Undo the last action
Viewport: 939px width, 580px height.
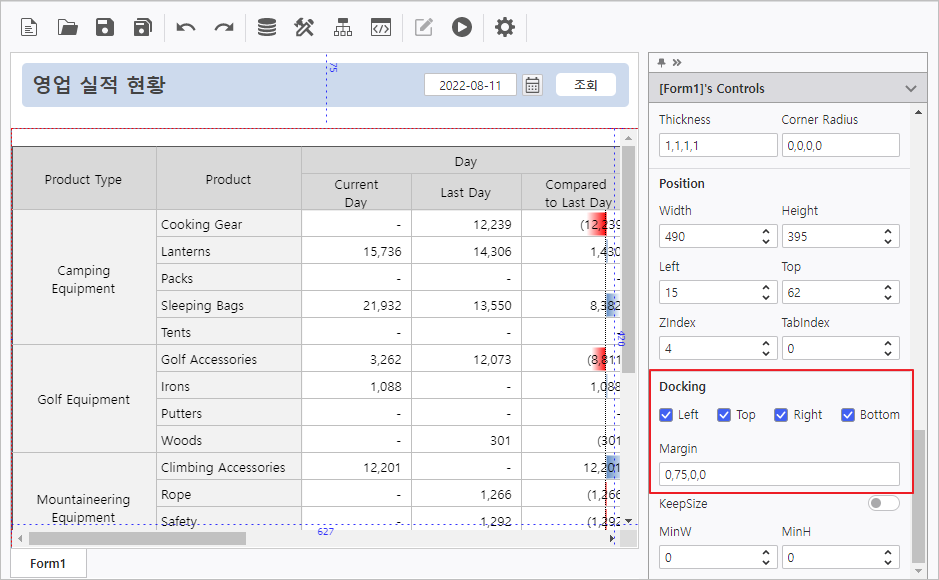[186, 28]
